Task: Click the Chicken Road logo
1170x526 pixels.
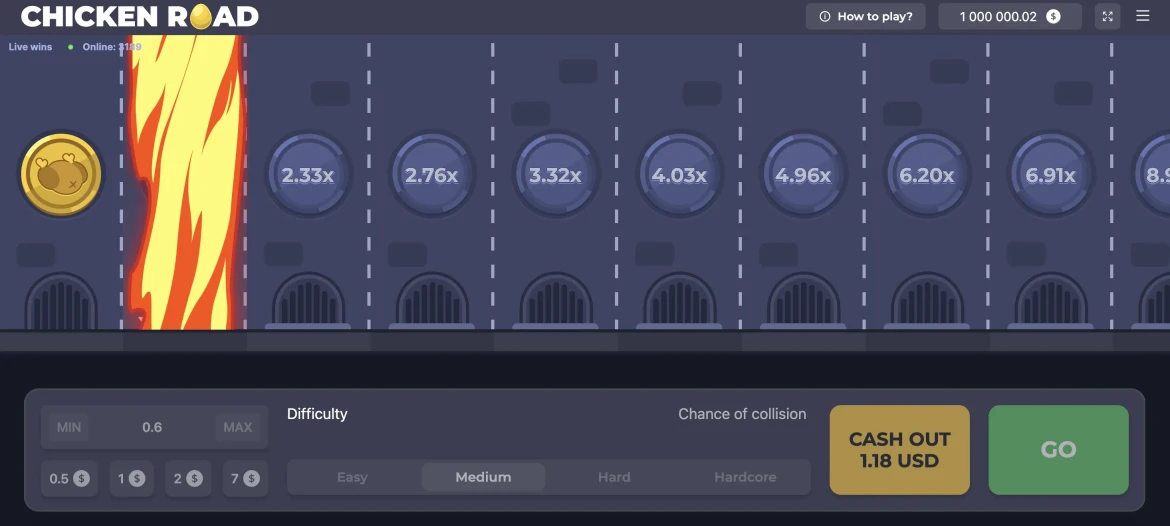Action: pos(140,16)
